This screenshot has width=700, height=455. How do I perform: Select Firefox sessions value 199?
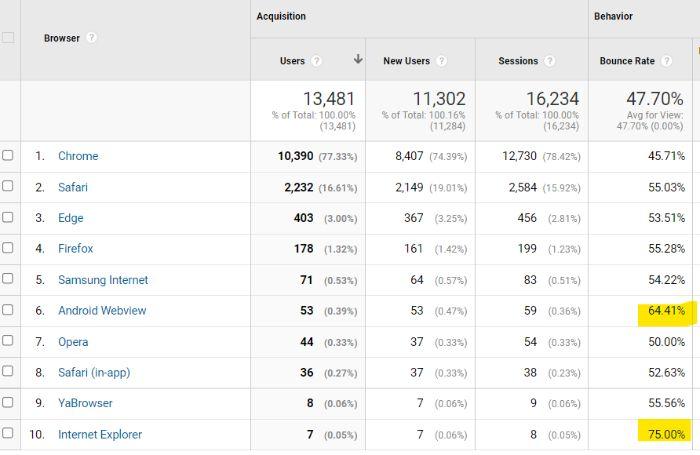click(527, 249)
